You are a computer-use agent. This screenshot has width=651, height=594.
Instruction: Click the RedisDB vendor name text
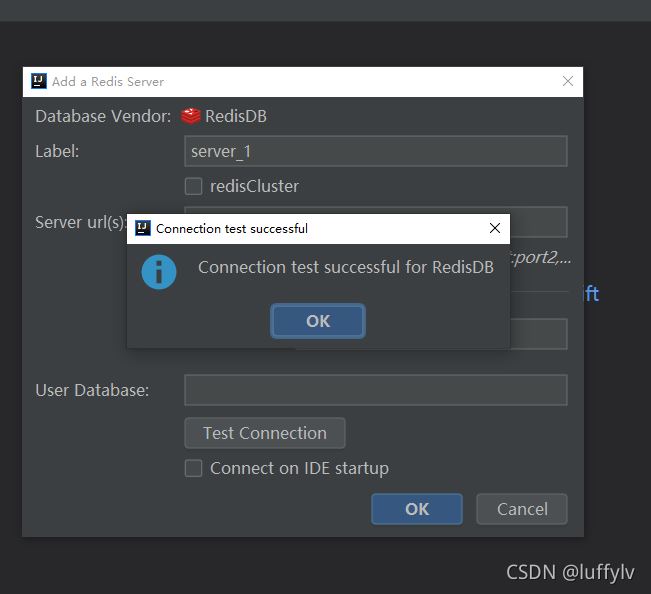236,116
